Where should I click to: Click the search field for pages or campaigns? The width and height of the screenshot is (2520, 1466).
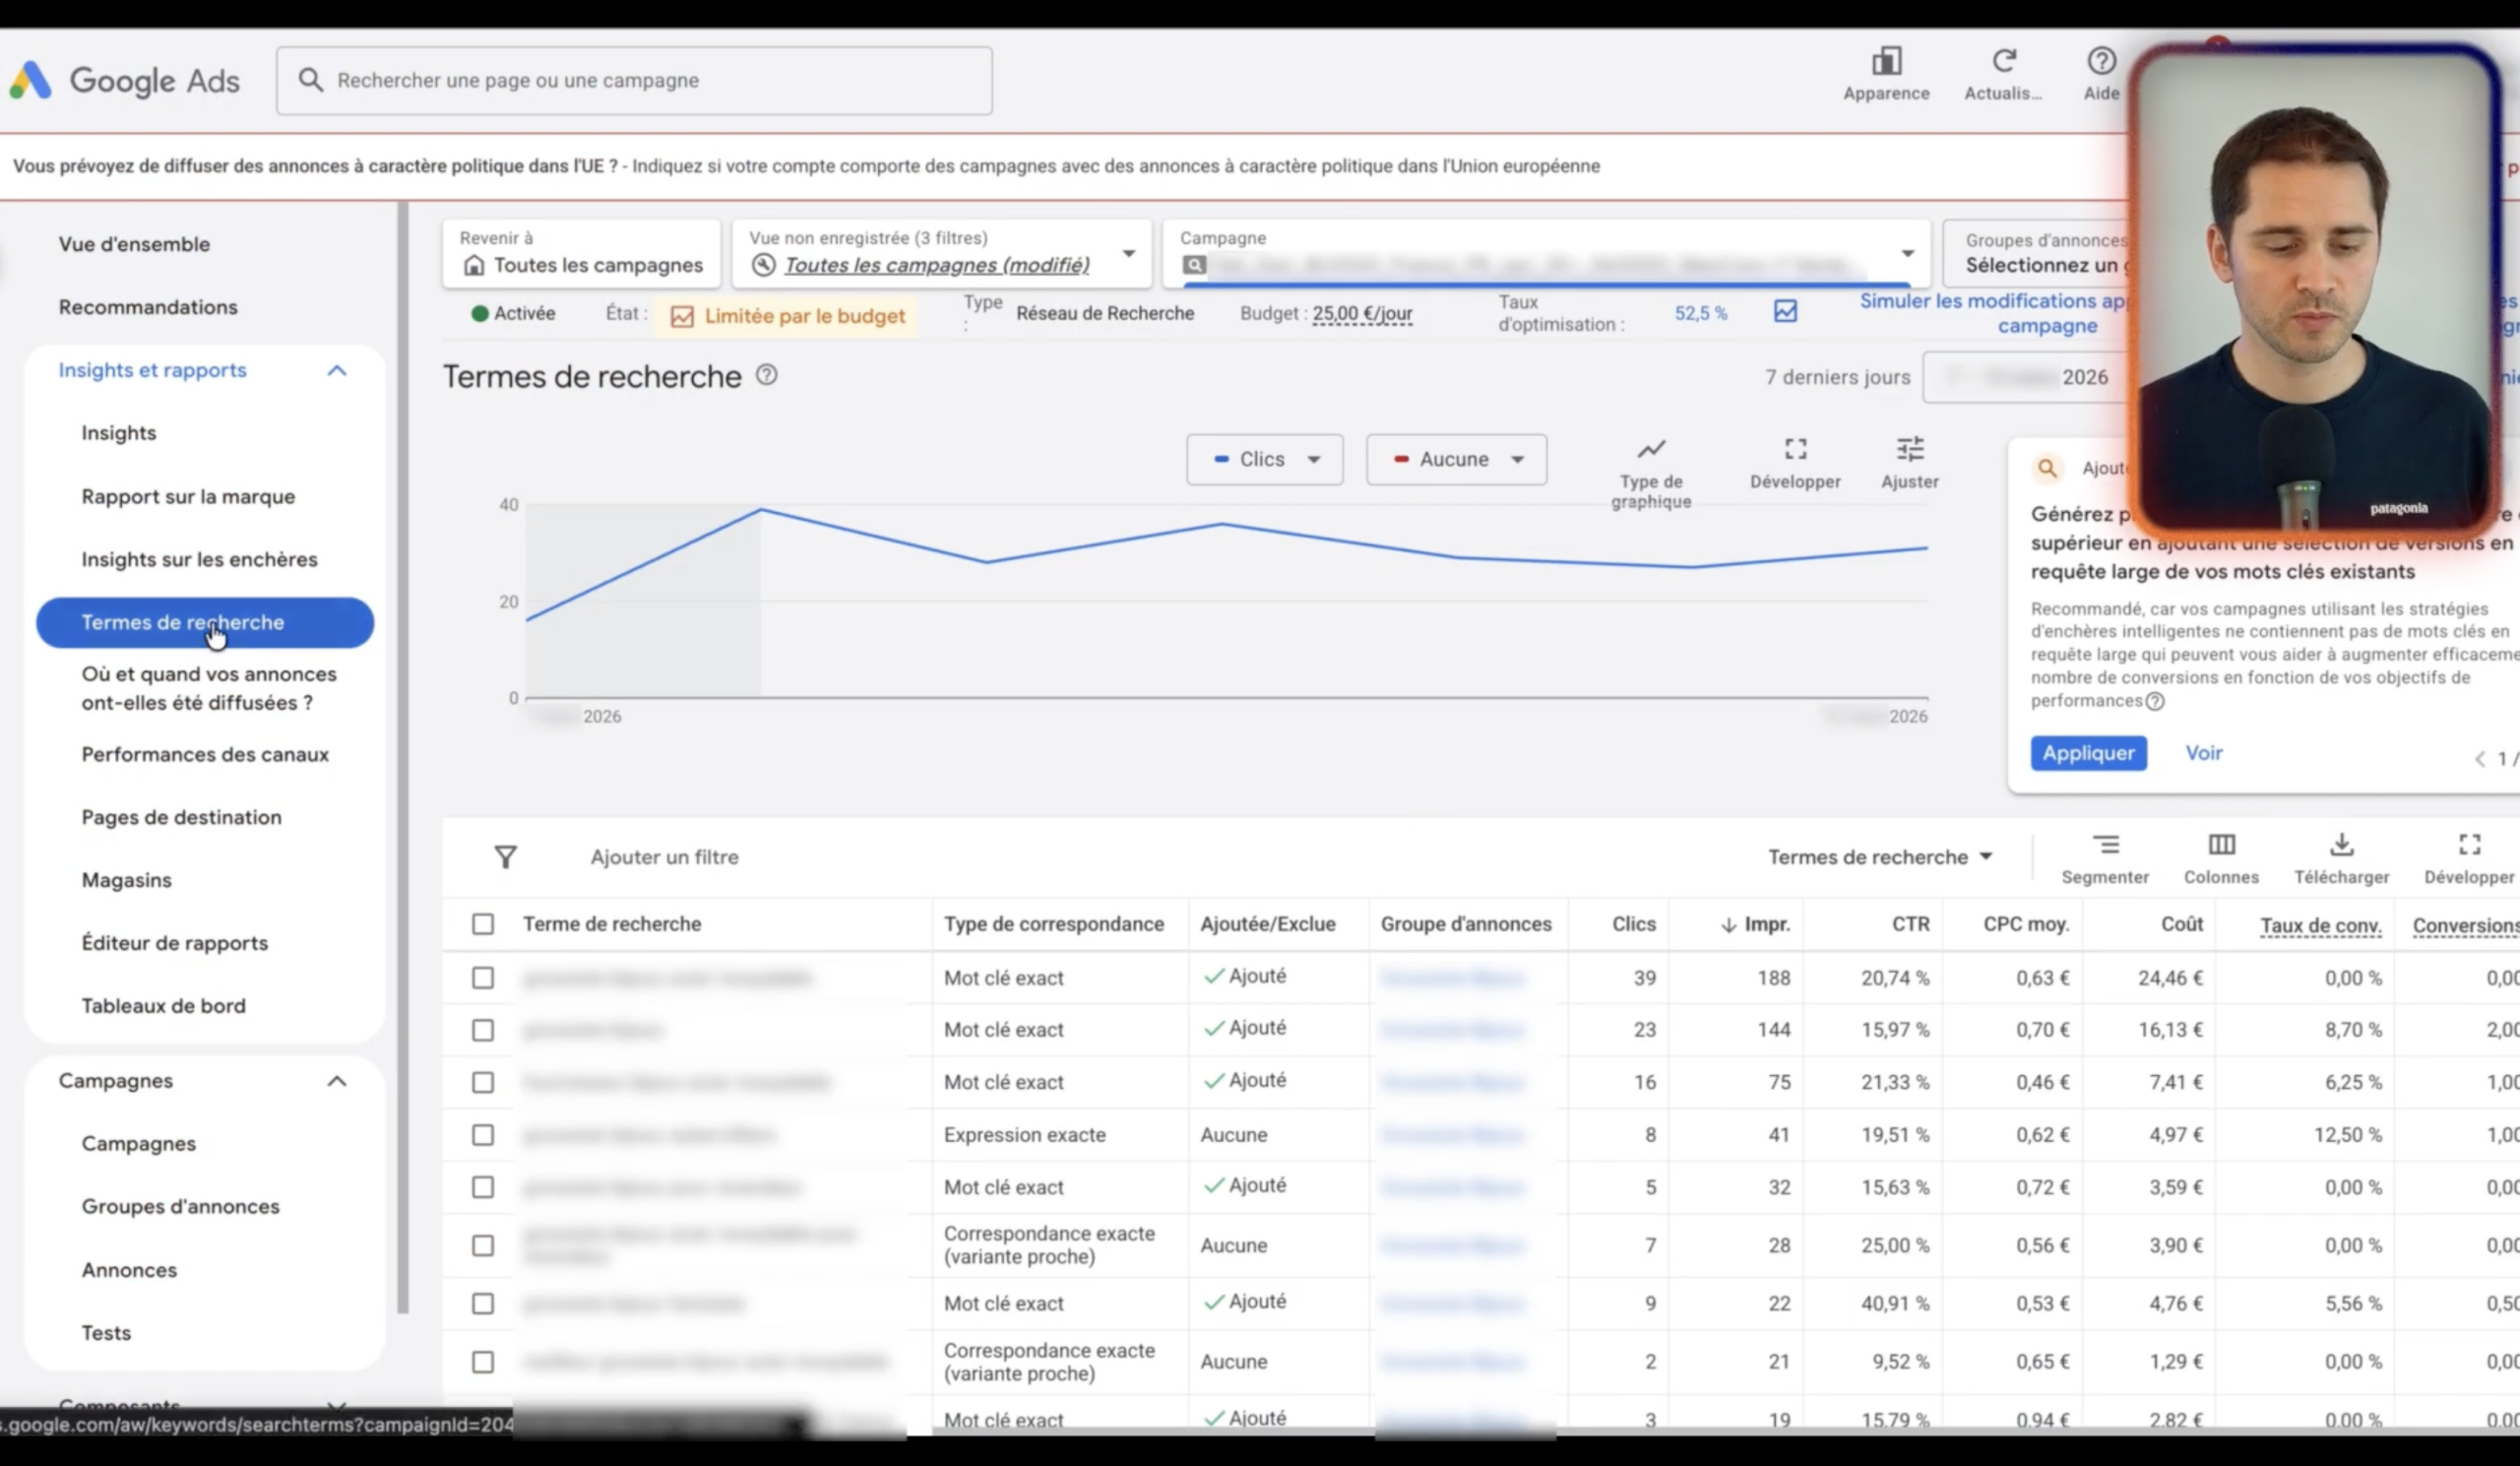pos(634,80)
